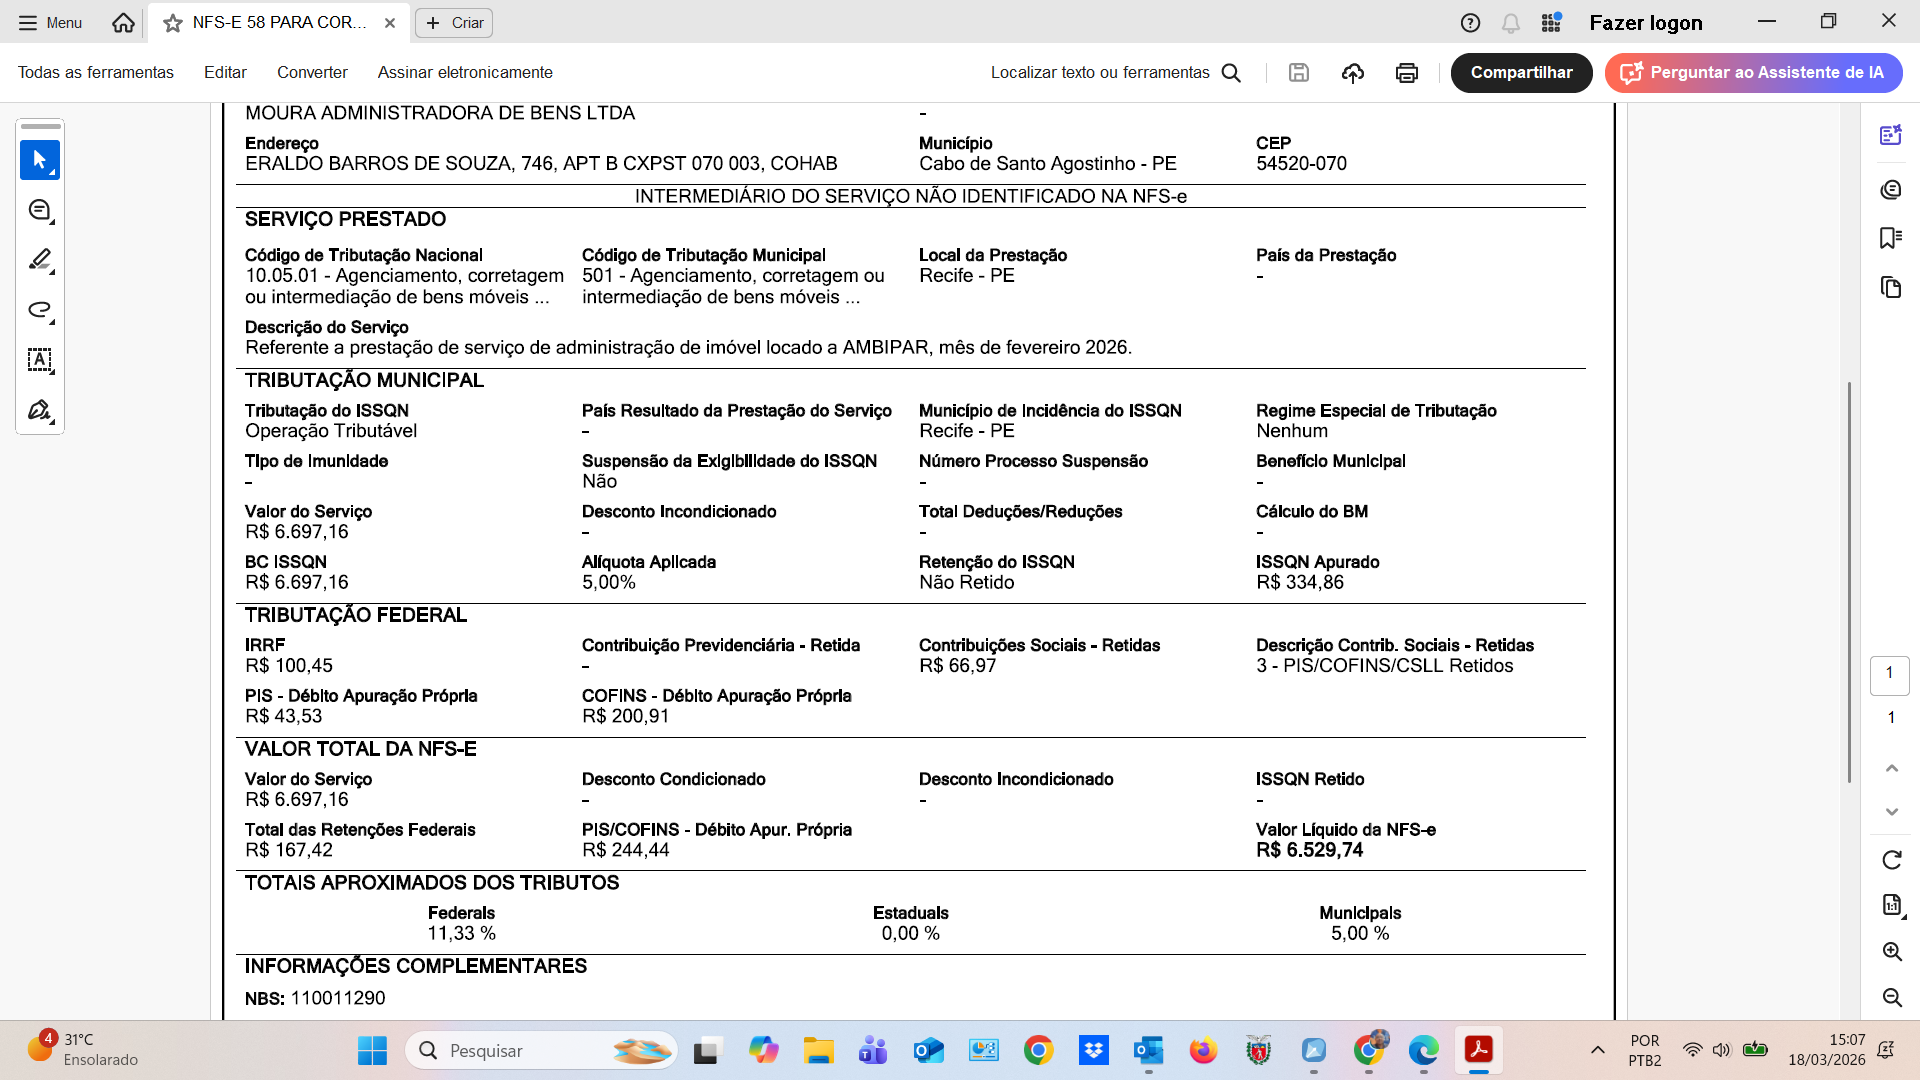The height and width of the screenshot is (1080, 1920).
Task: Print the document with printer icon
Action: pos(1407,72)
